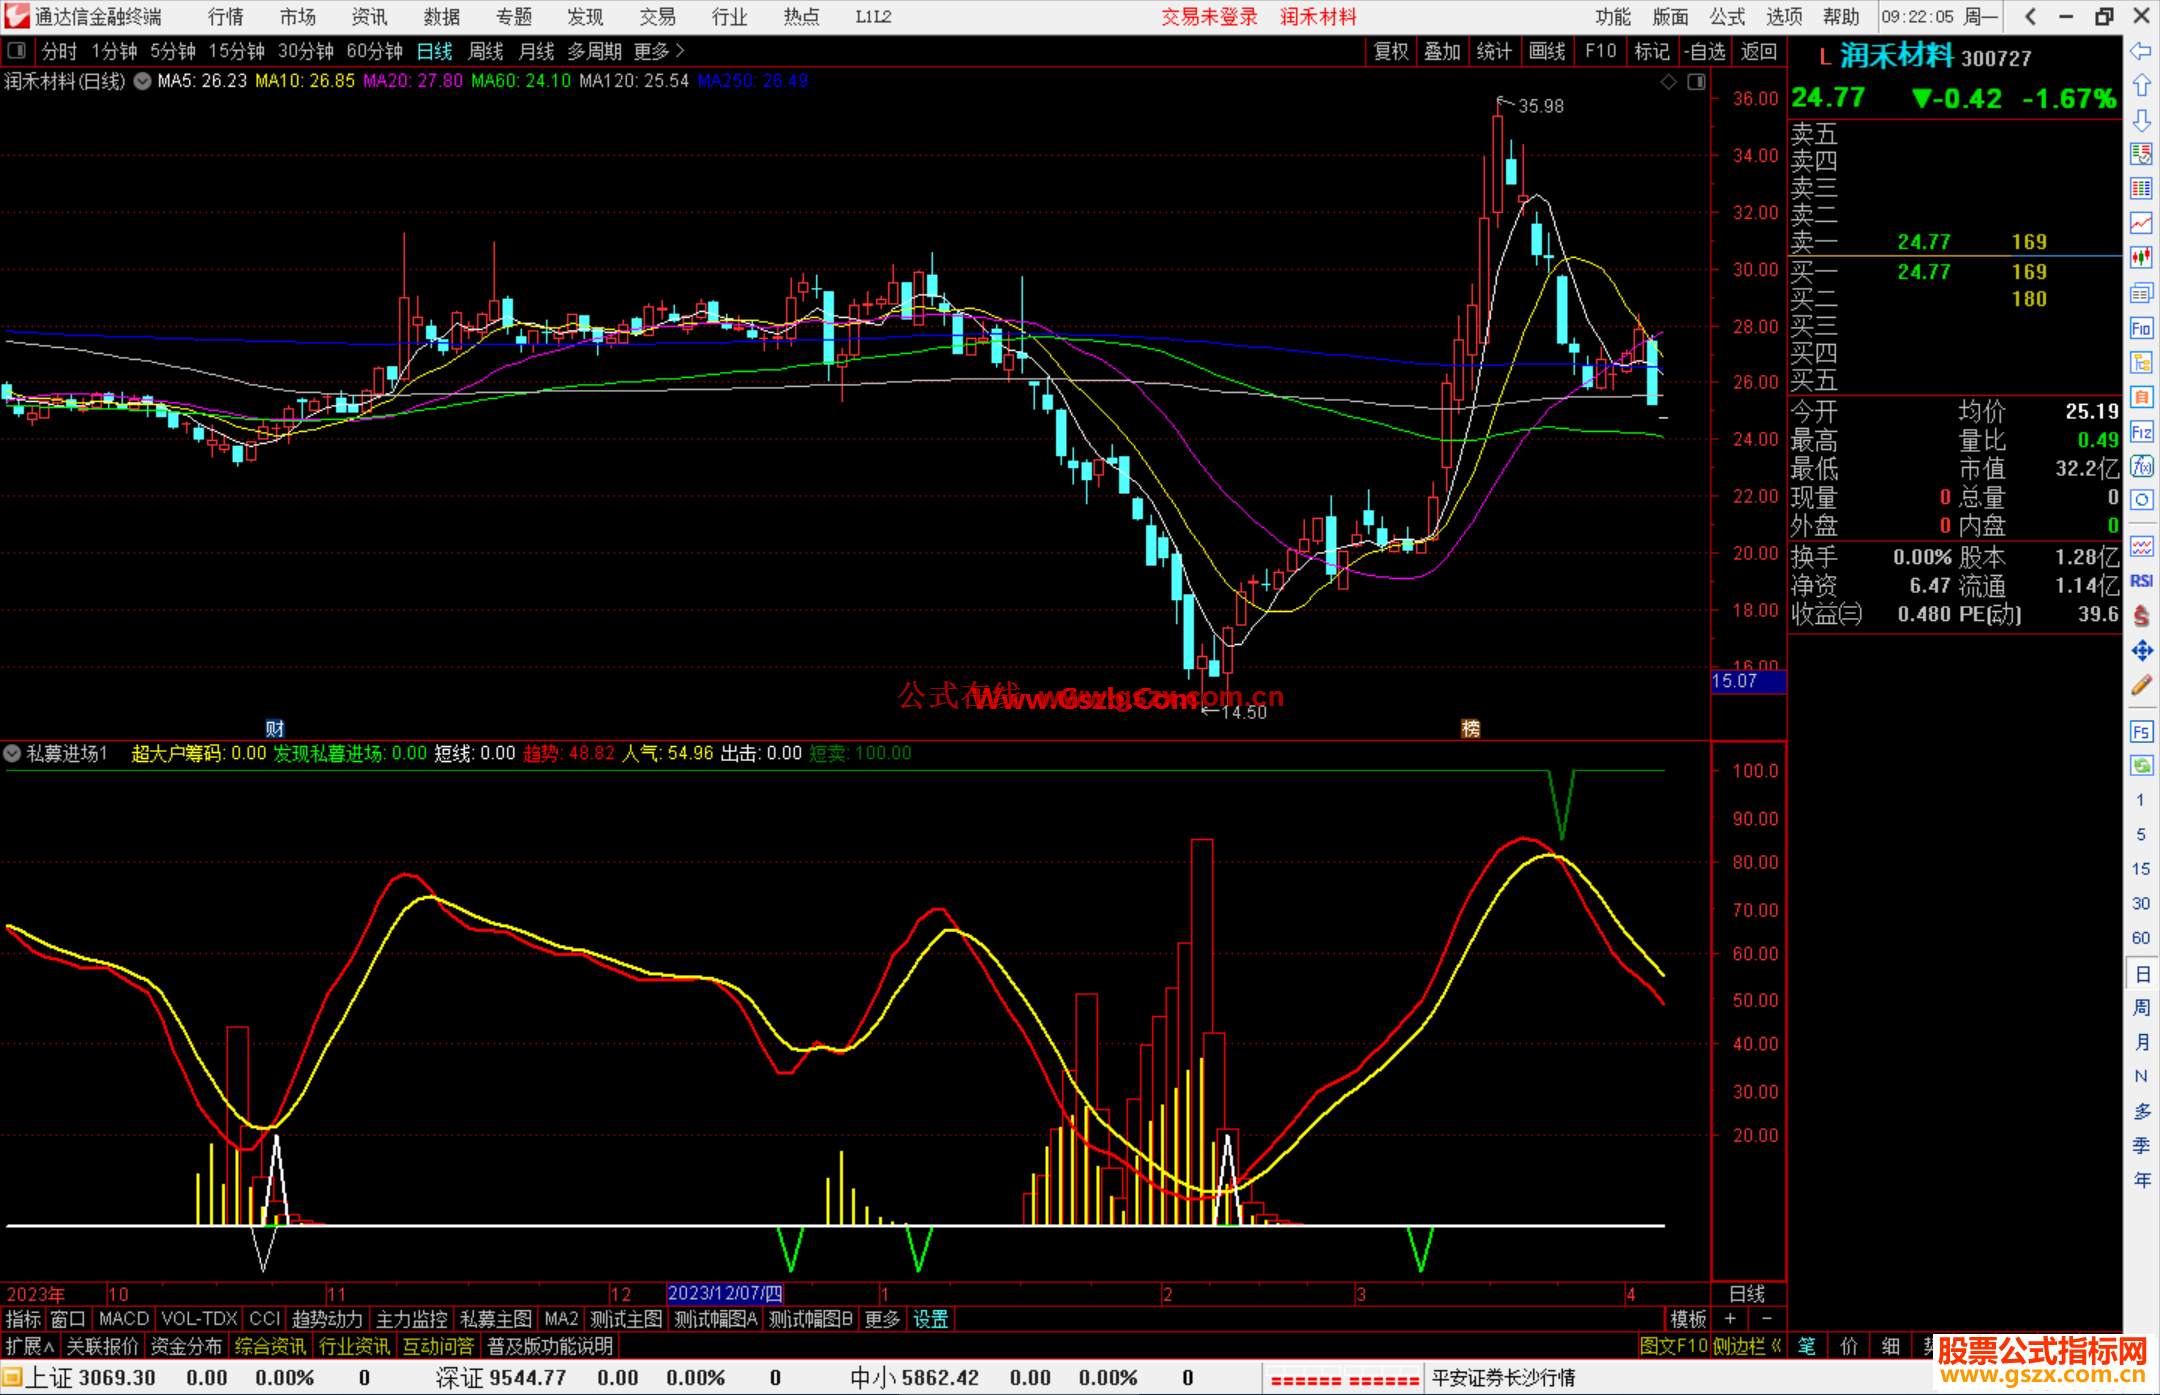The height and width of the screenshot is (1395, 2160).
Task: Expand the 扩展 panel at bottom left
Action: (x=29, y=1346)
